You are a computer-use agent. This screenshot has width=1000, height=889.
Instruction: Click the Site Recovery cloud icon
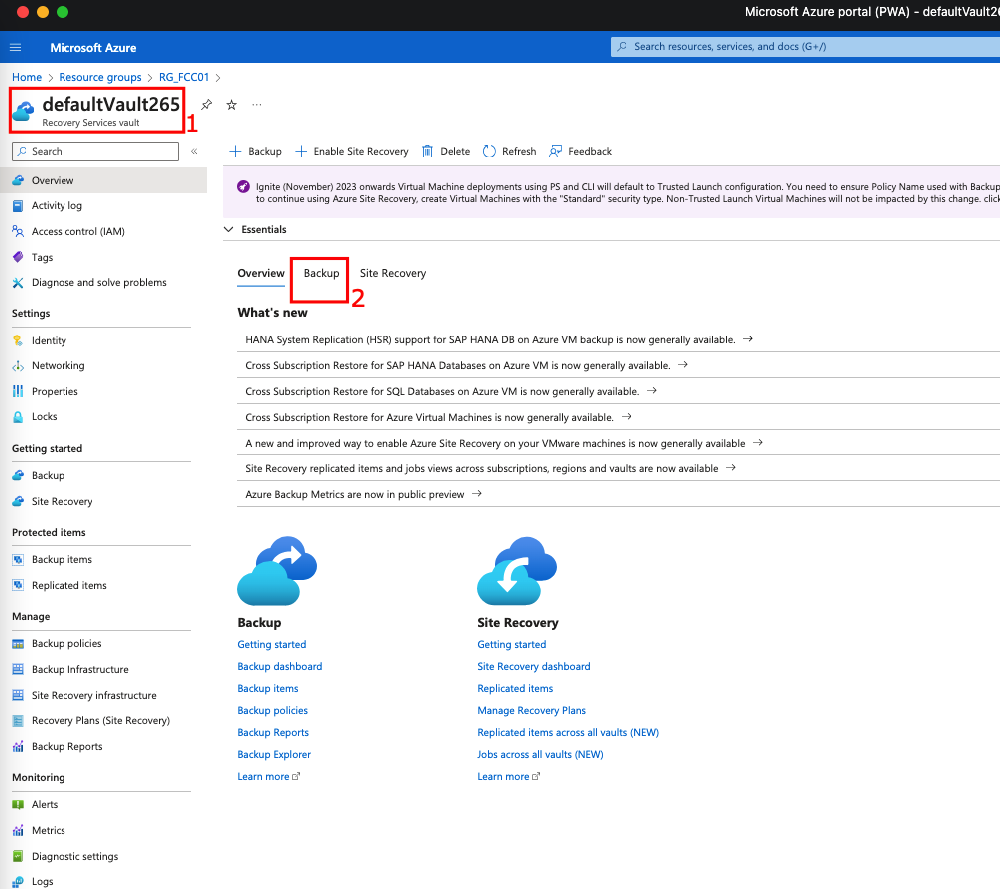click(x=516, y=571)
